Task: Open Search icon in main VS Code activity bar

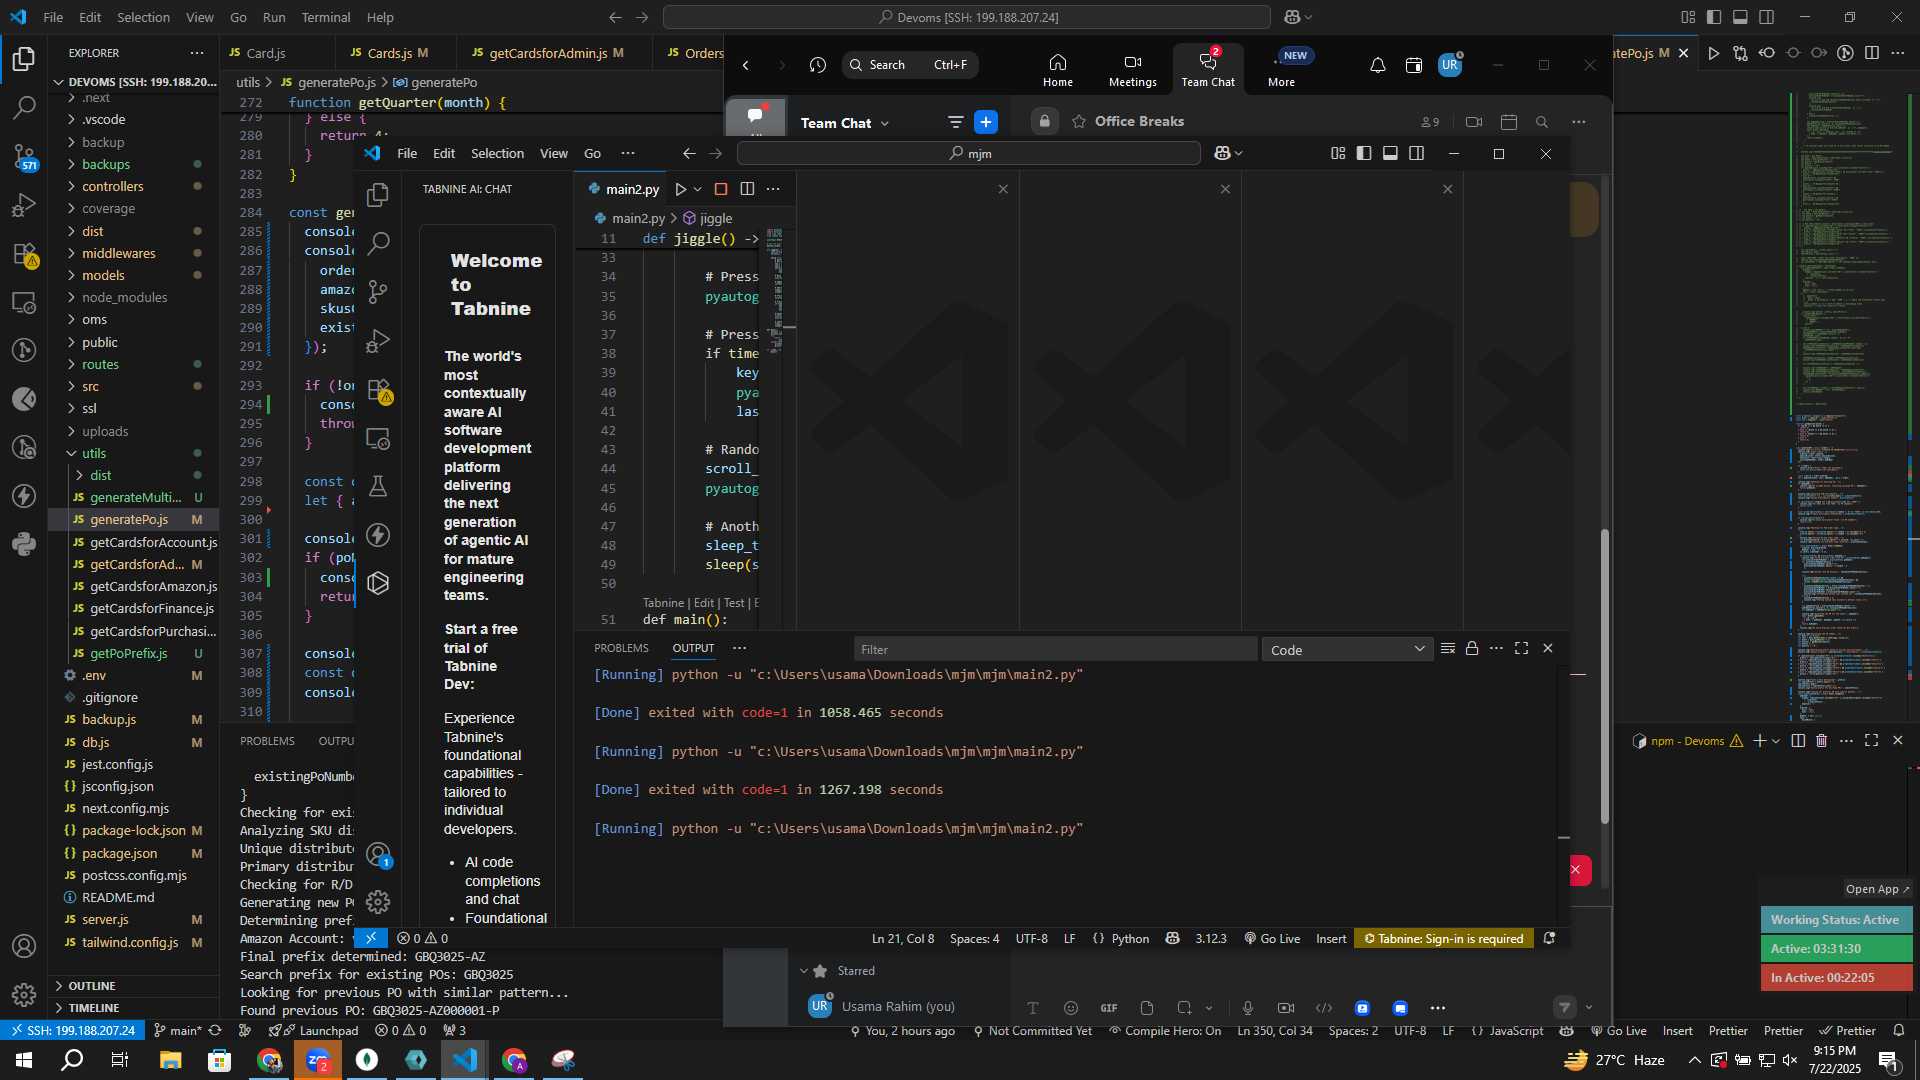Action: (x=24, y=107)
